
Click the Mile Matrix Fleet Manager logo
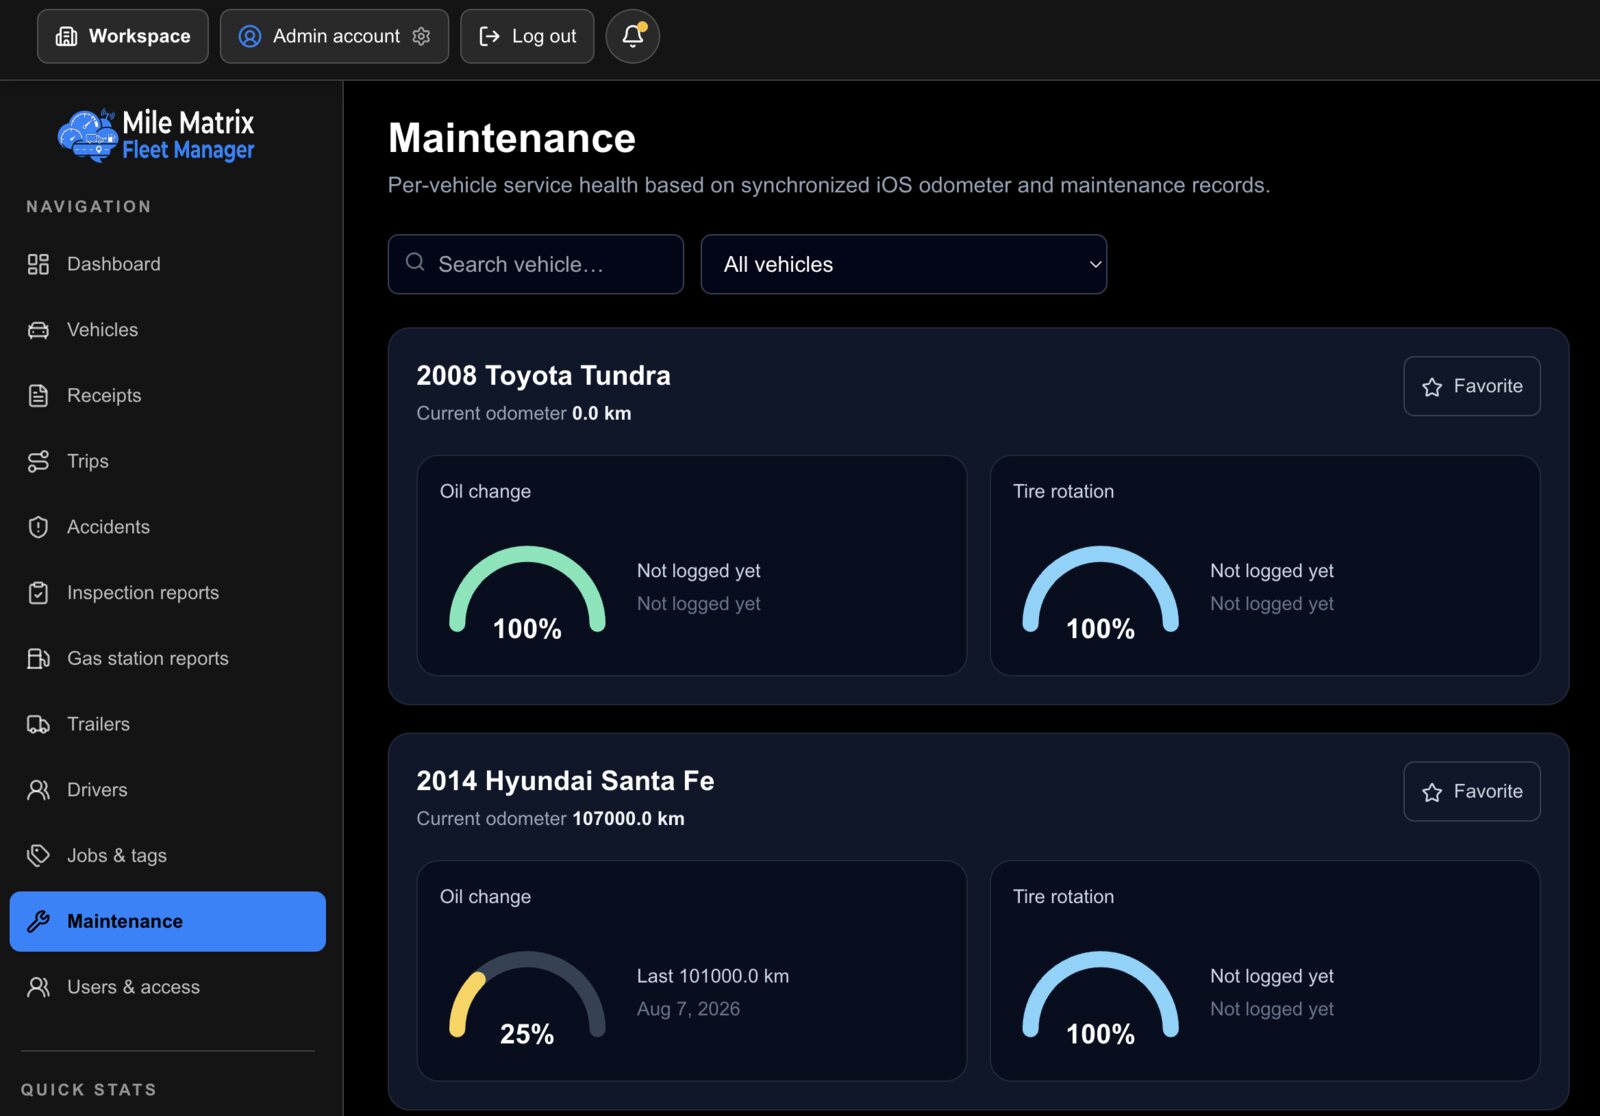[x=156, y=136]
